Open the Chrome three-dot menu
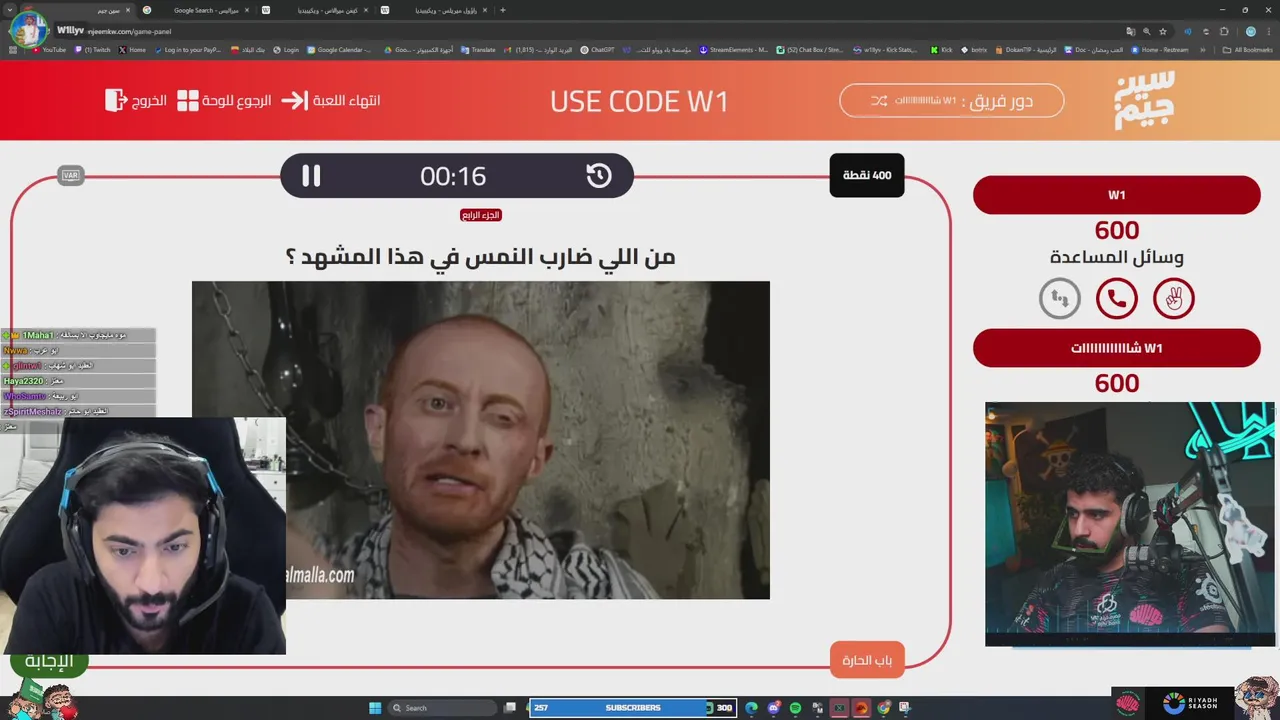The image size is (1280, 720). point(1270,31)
